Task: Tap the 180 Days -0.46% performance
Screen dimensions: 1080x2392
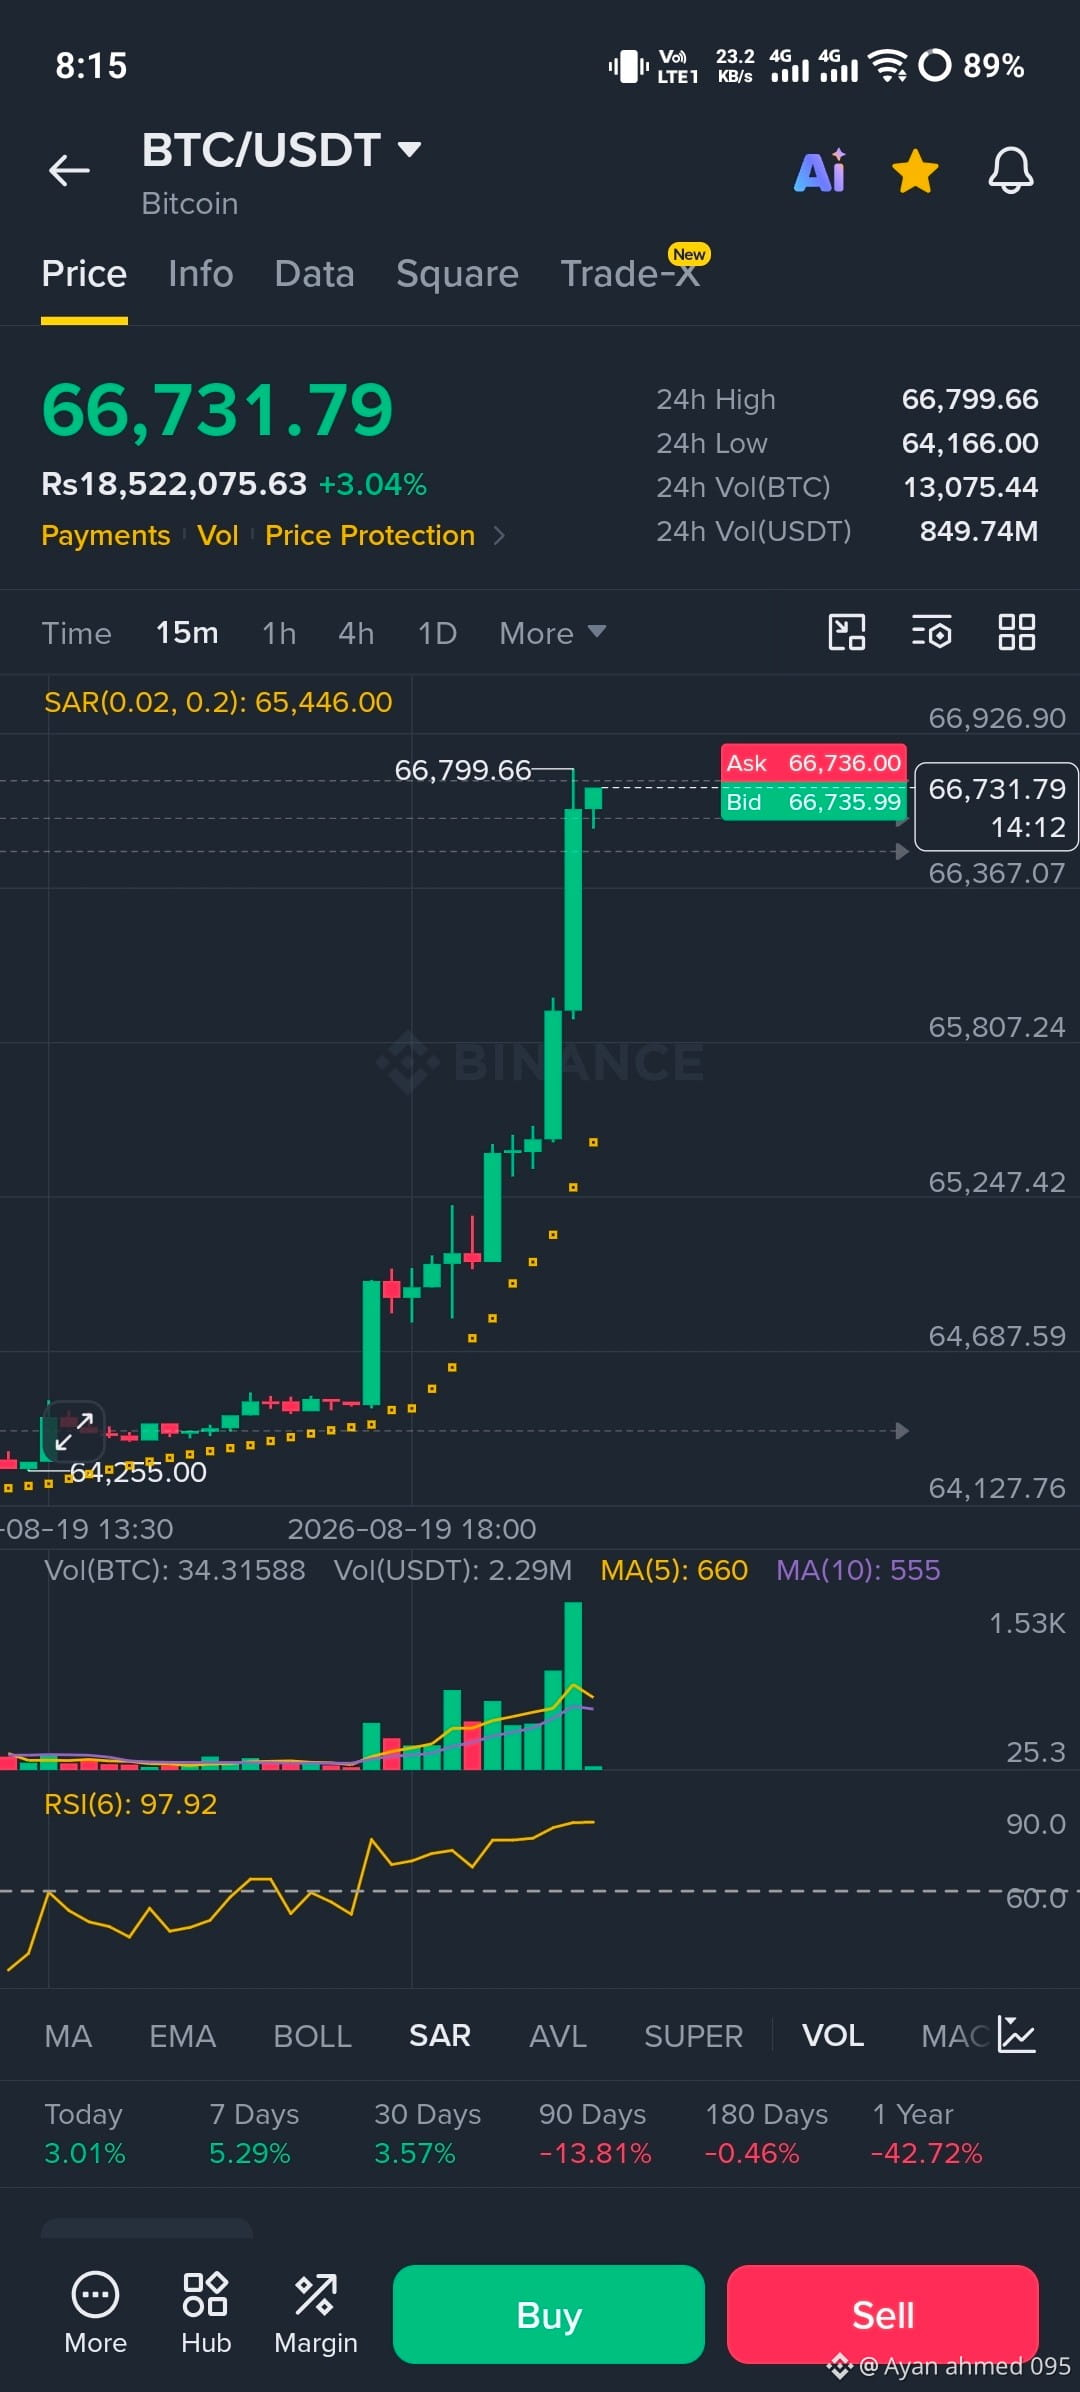Action: [766, 2133]
